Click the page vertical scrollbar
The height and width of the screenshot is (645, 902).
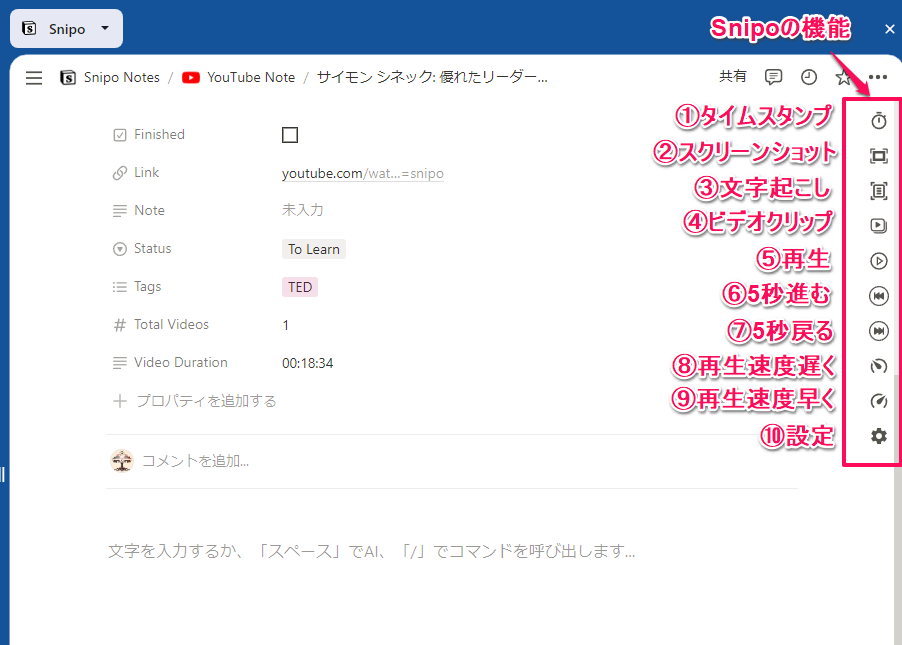pyautogui.click(x=897, y=420)
